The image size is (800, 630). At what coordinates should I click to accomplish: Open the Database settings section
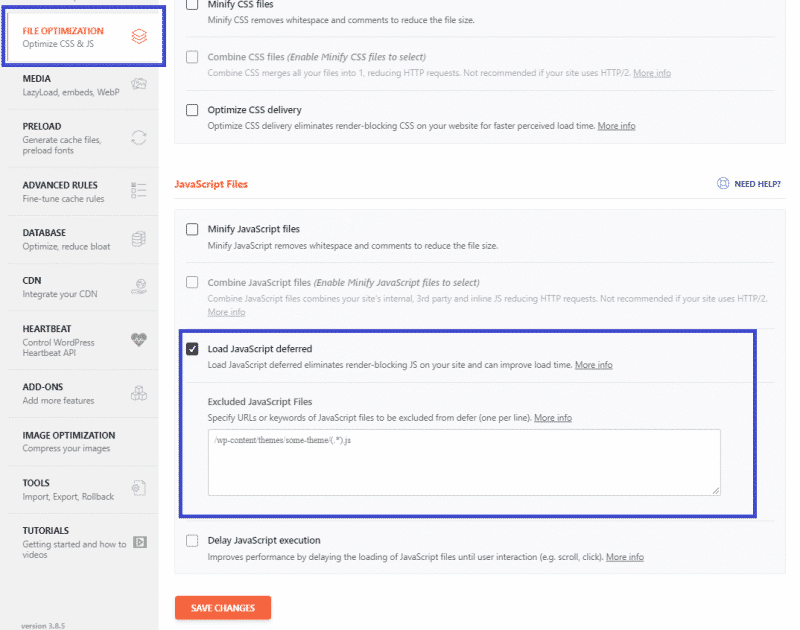coord(70,240)
